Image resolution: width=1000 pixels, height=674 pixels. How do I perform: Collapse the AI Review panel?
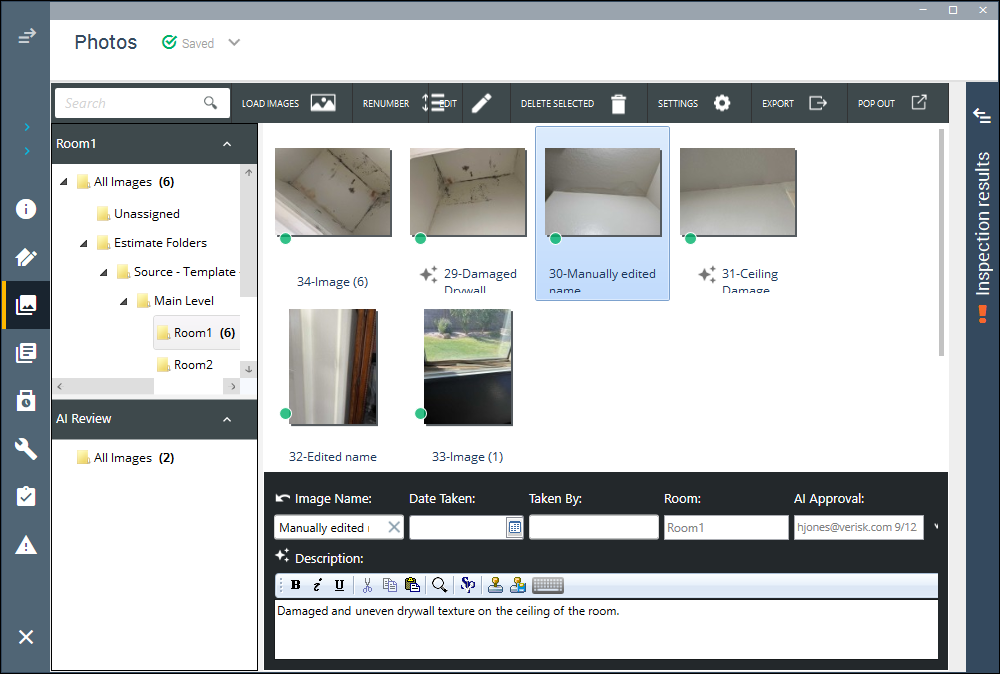(x=227, y=420)
